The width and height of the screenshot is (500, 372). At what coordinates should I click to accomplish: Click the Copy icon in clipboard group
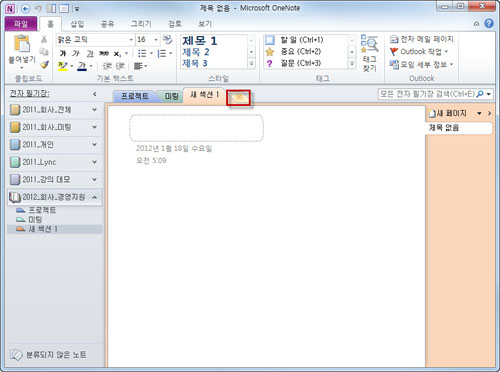pos(44,52)
